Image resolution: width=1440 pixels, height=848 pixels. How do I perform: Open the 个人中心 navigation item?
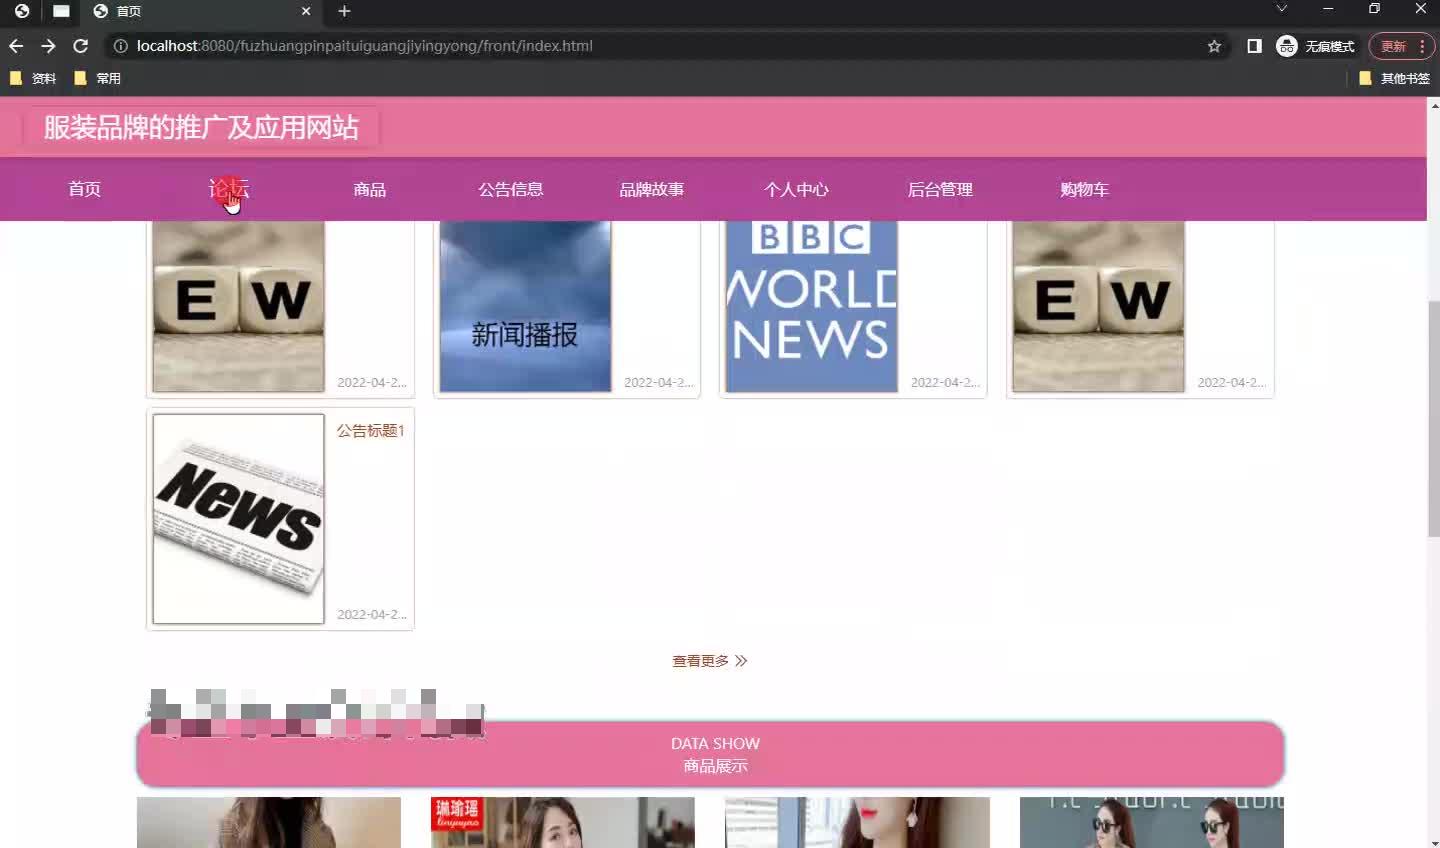coord(796,189)
